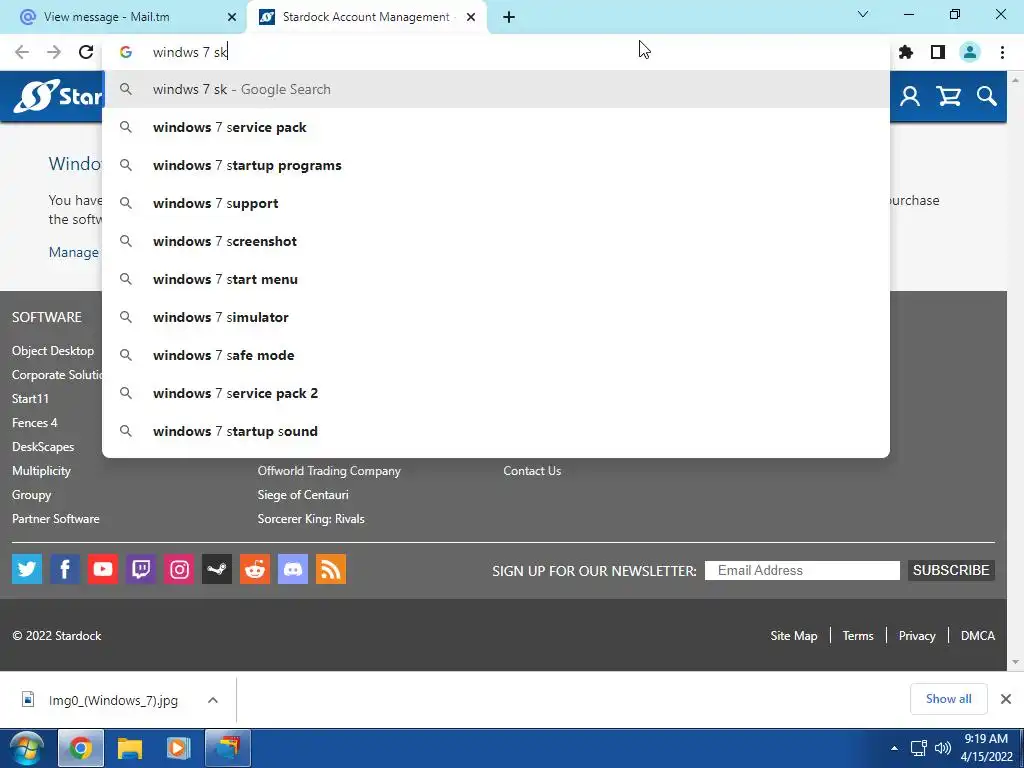This screenshot has width=1024, height=768.
Task: Click the Discord social icon
Action: (293, 569)
